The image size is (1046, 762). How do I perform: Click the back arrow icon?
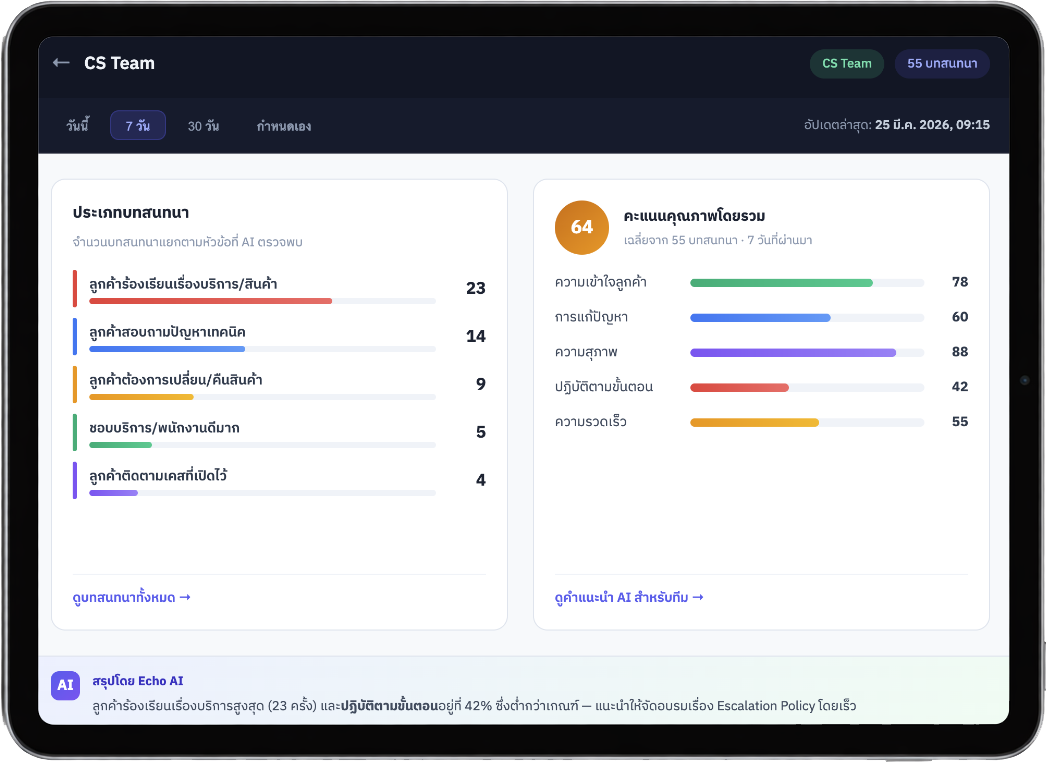61,63
